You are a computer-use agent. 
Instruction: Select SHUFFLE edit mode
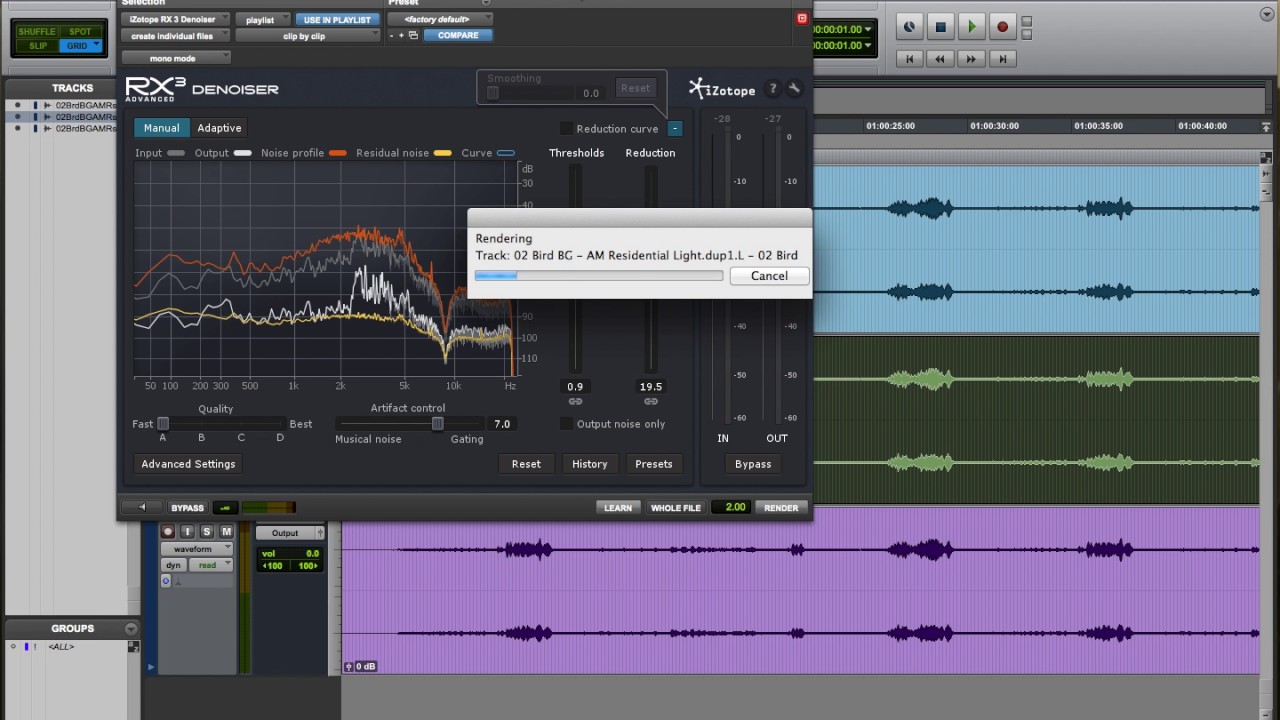(37, 32)
